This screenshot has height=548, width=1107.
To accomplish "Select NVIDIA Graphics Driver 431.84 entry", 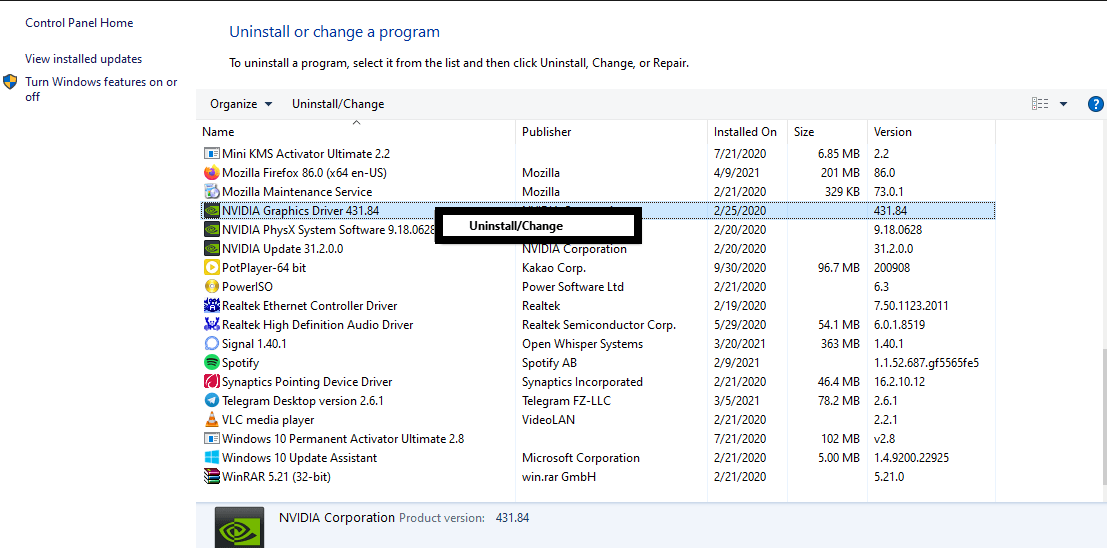I will point(300,210).
